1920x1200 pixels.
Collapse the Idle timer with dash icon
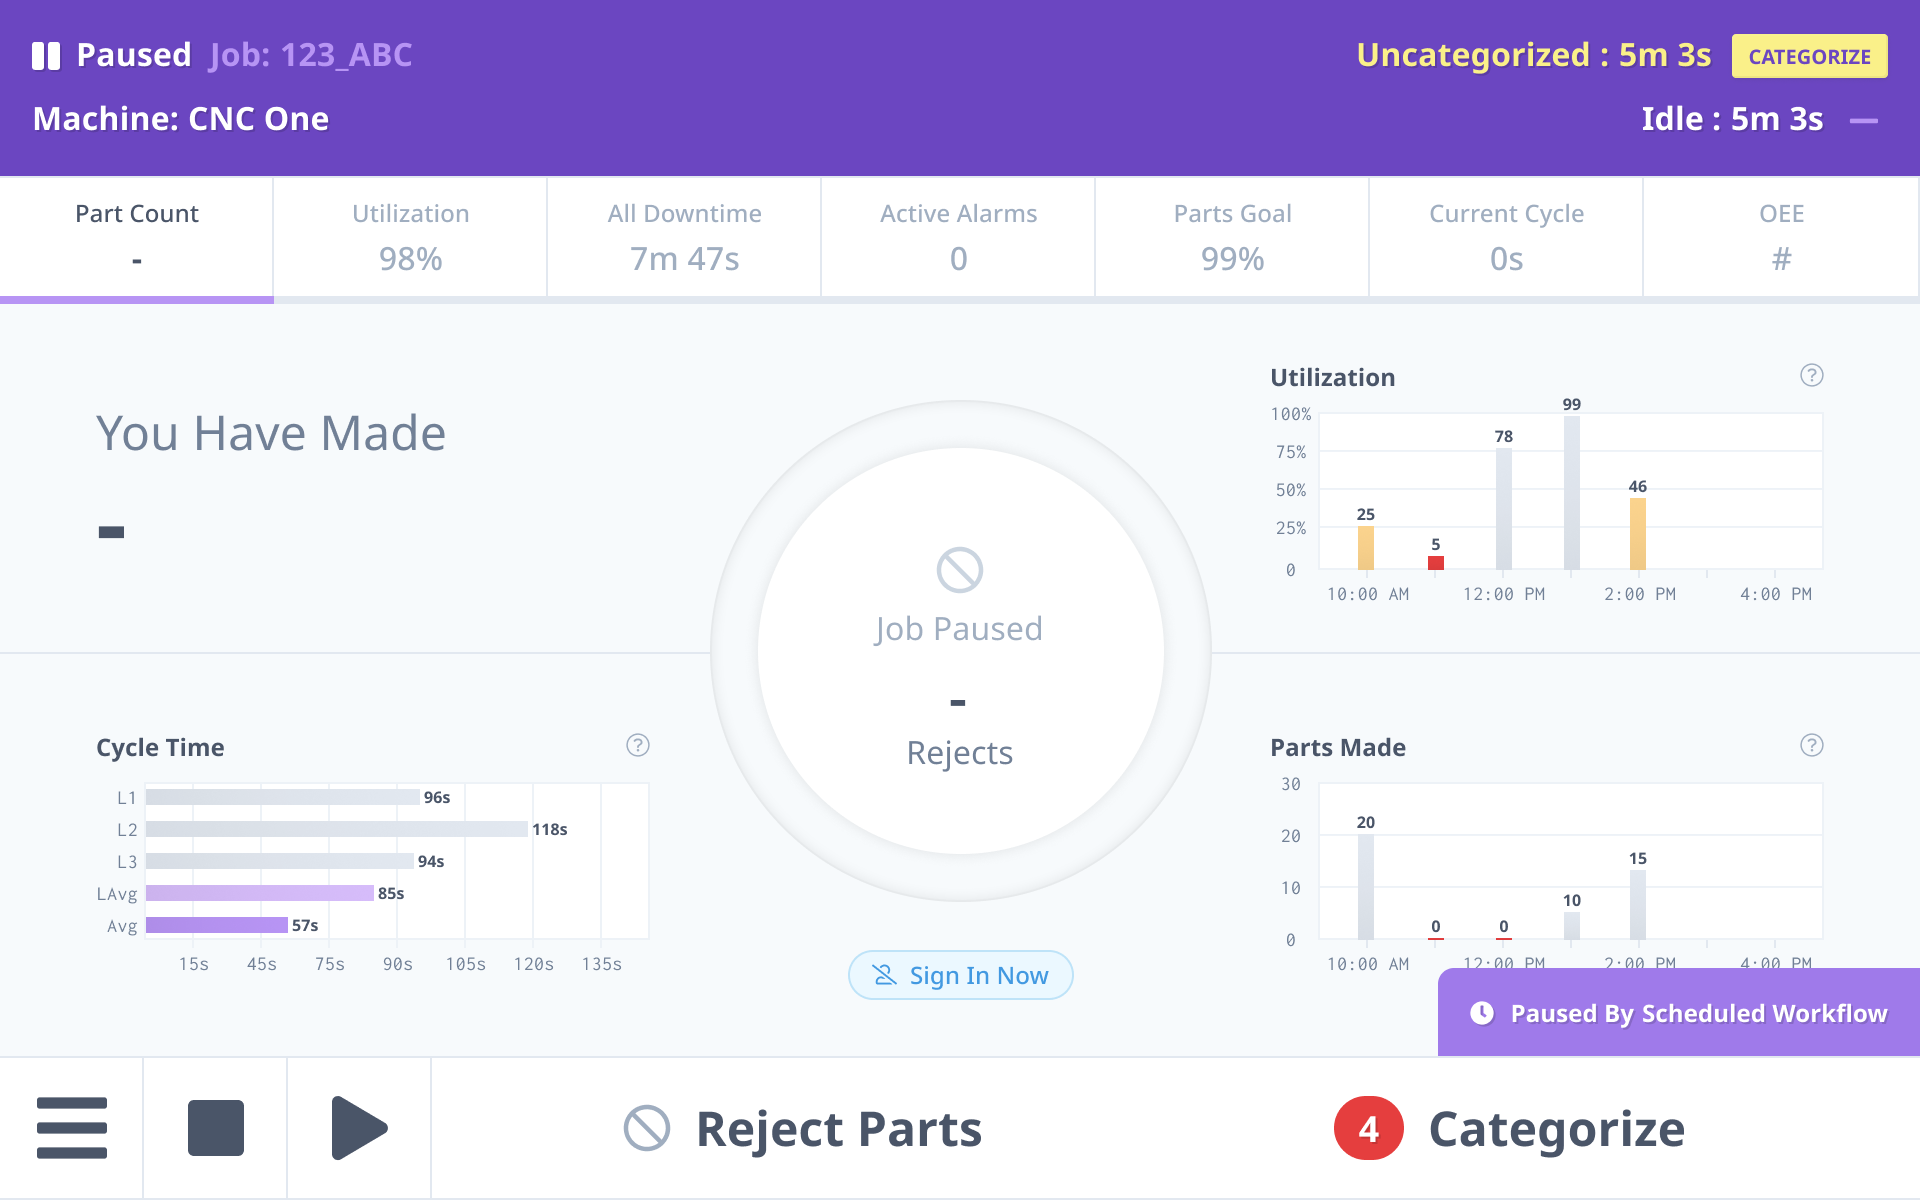pos(1863,121)
